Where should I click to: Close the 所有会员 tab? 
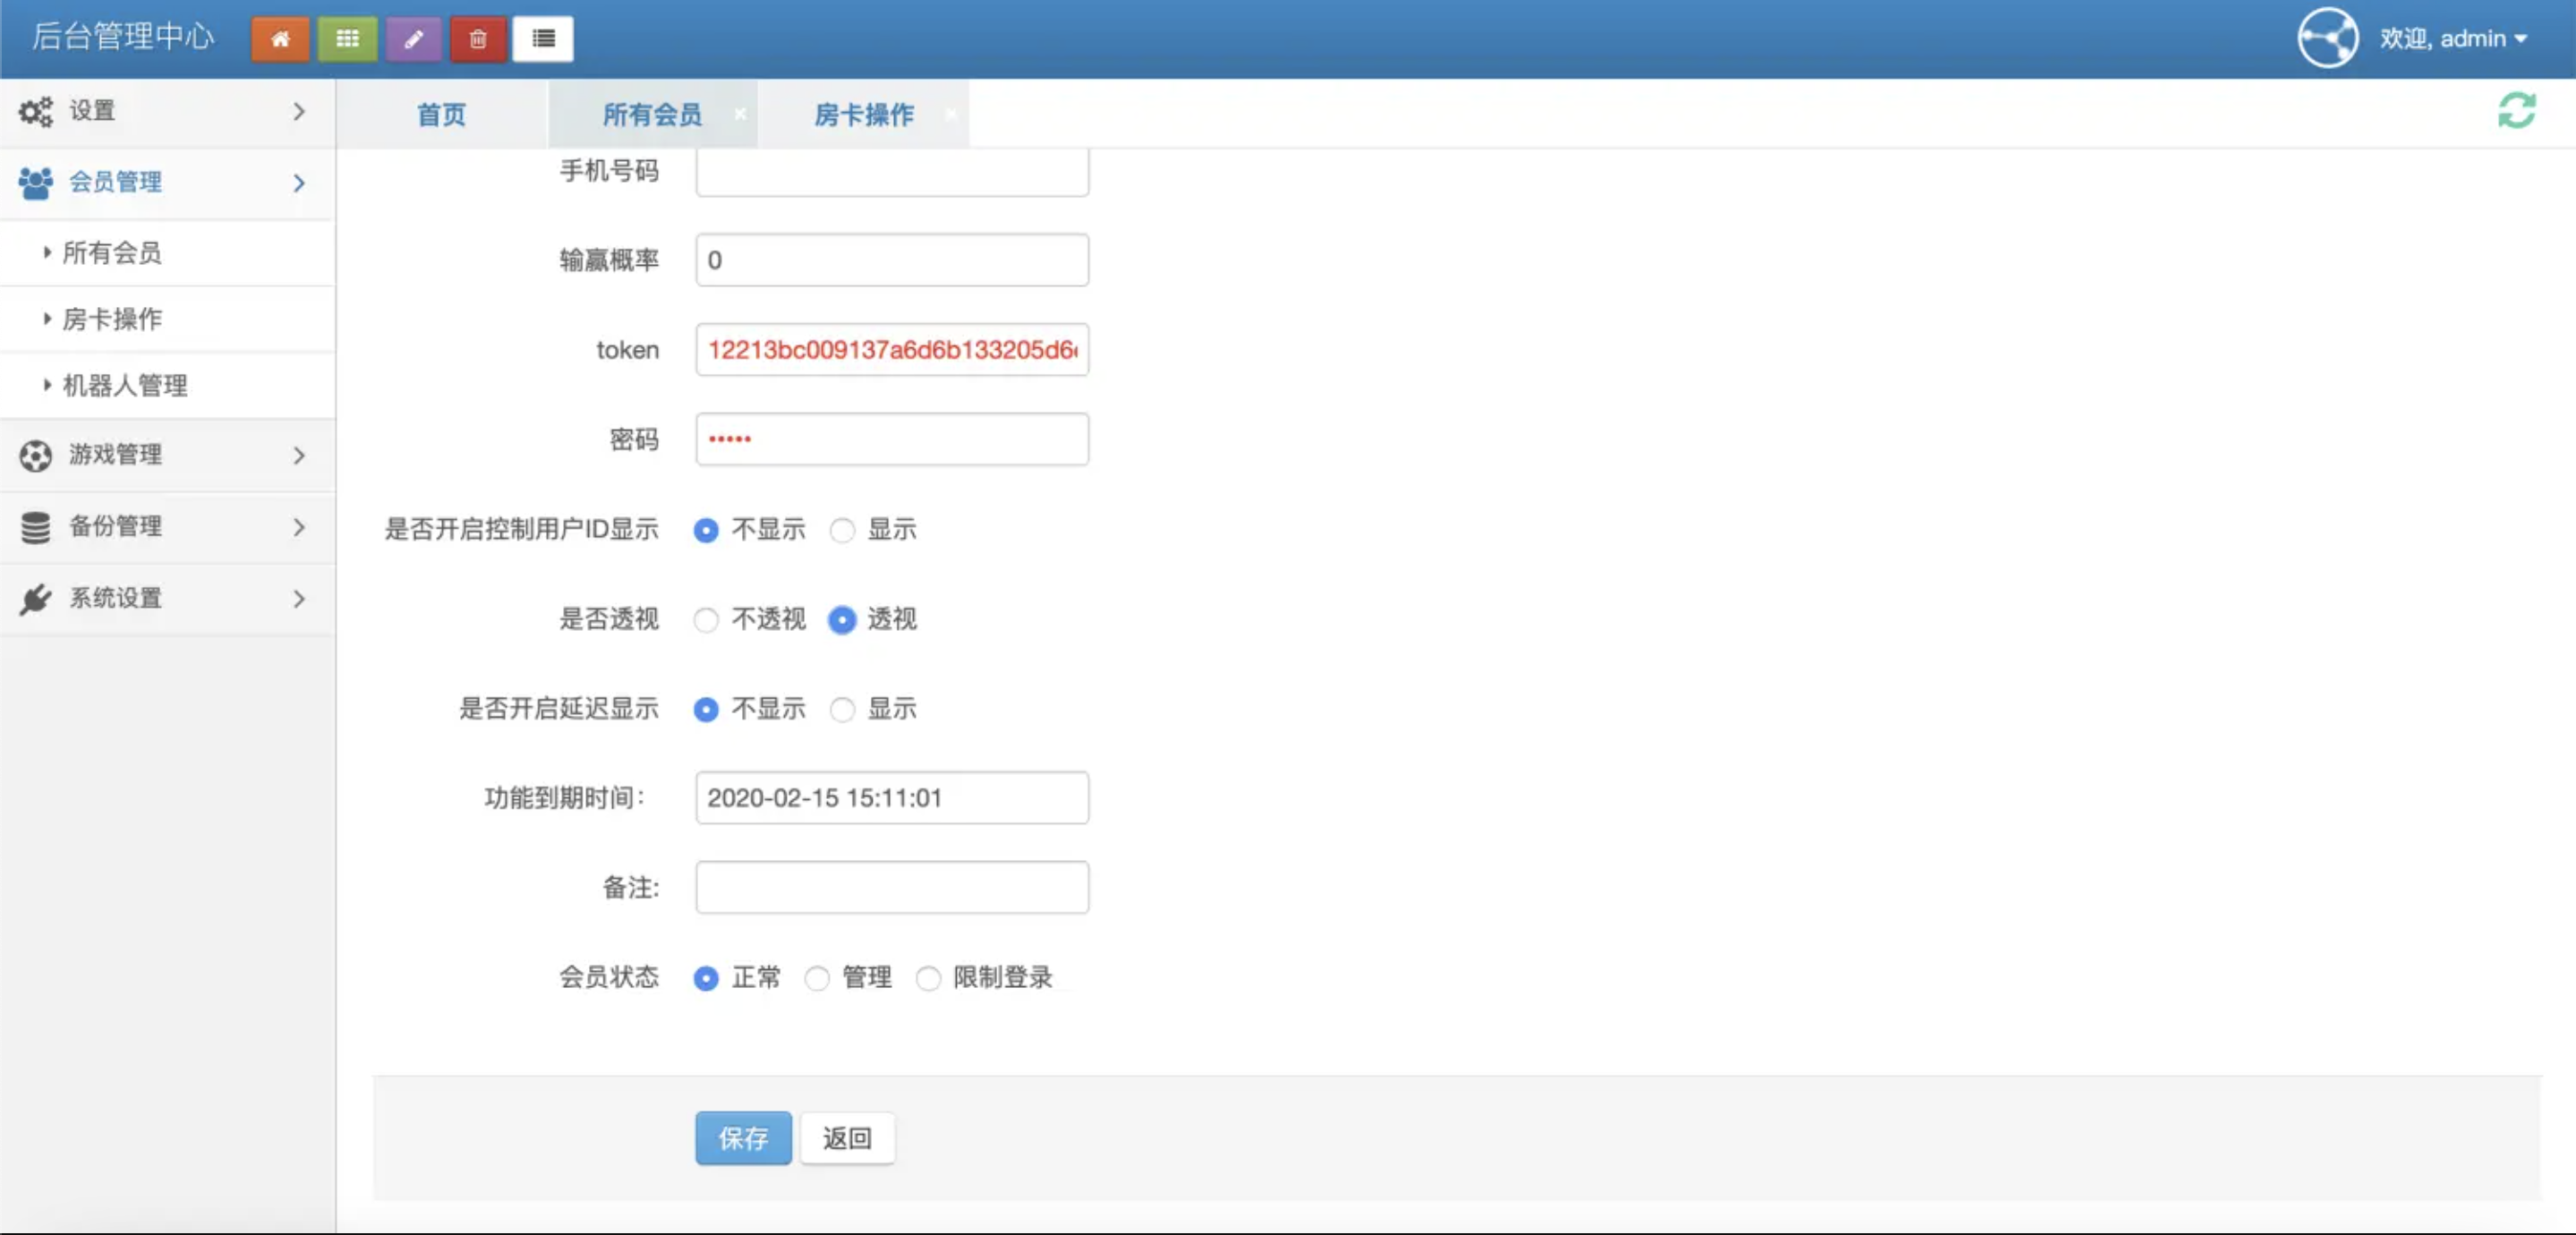740,114
